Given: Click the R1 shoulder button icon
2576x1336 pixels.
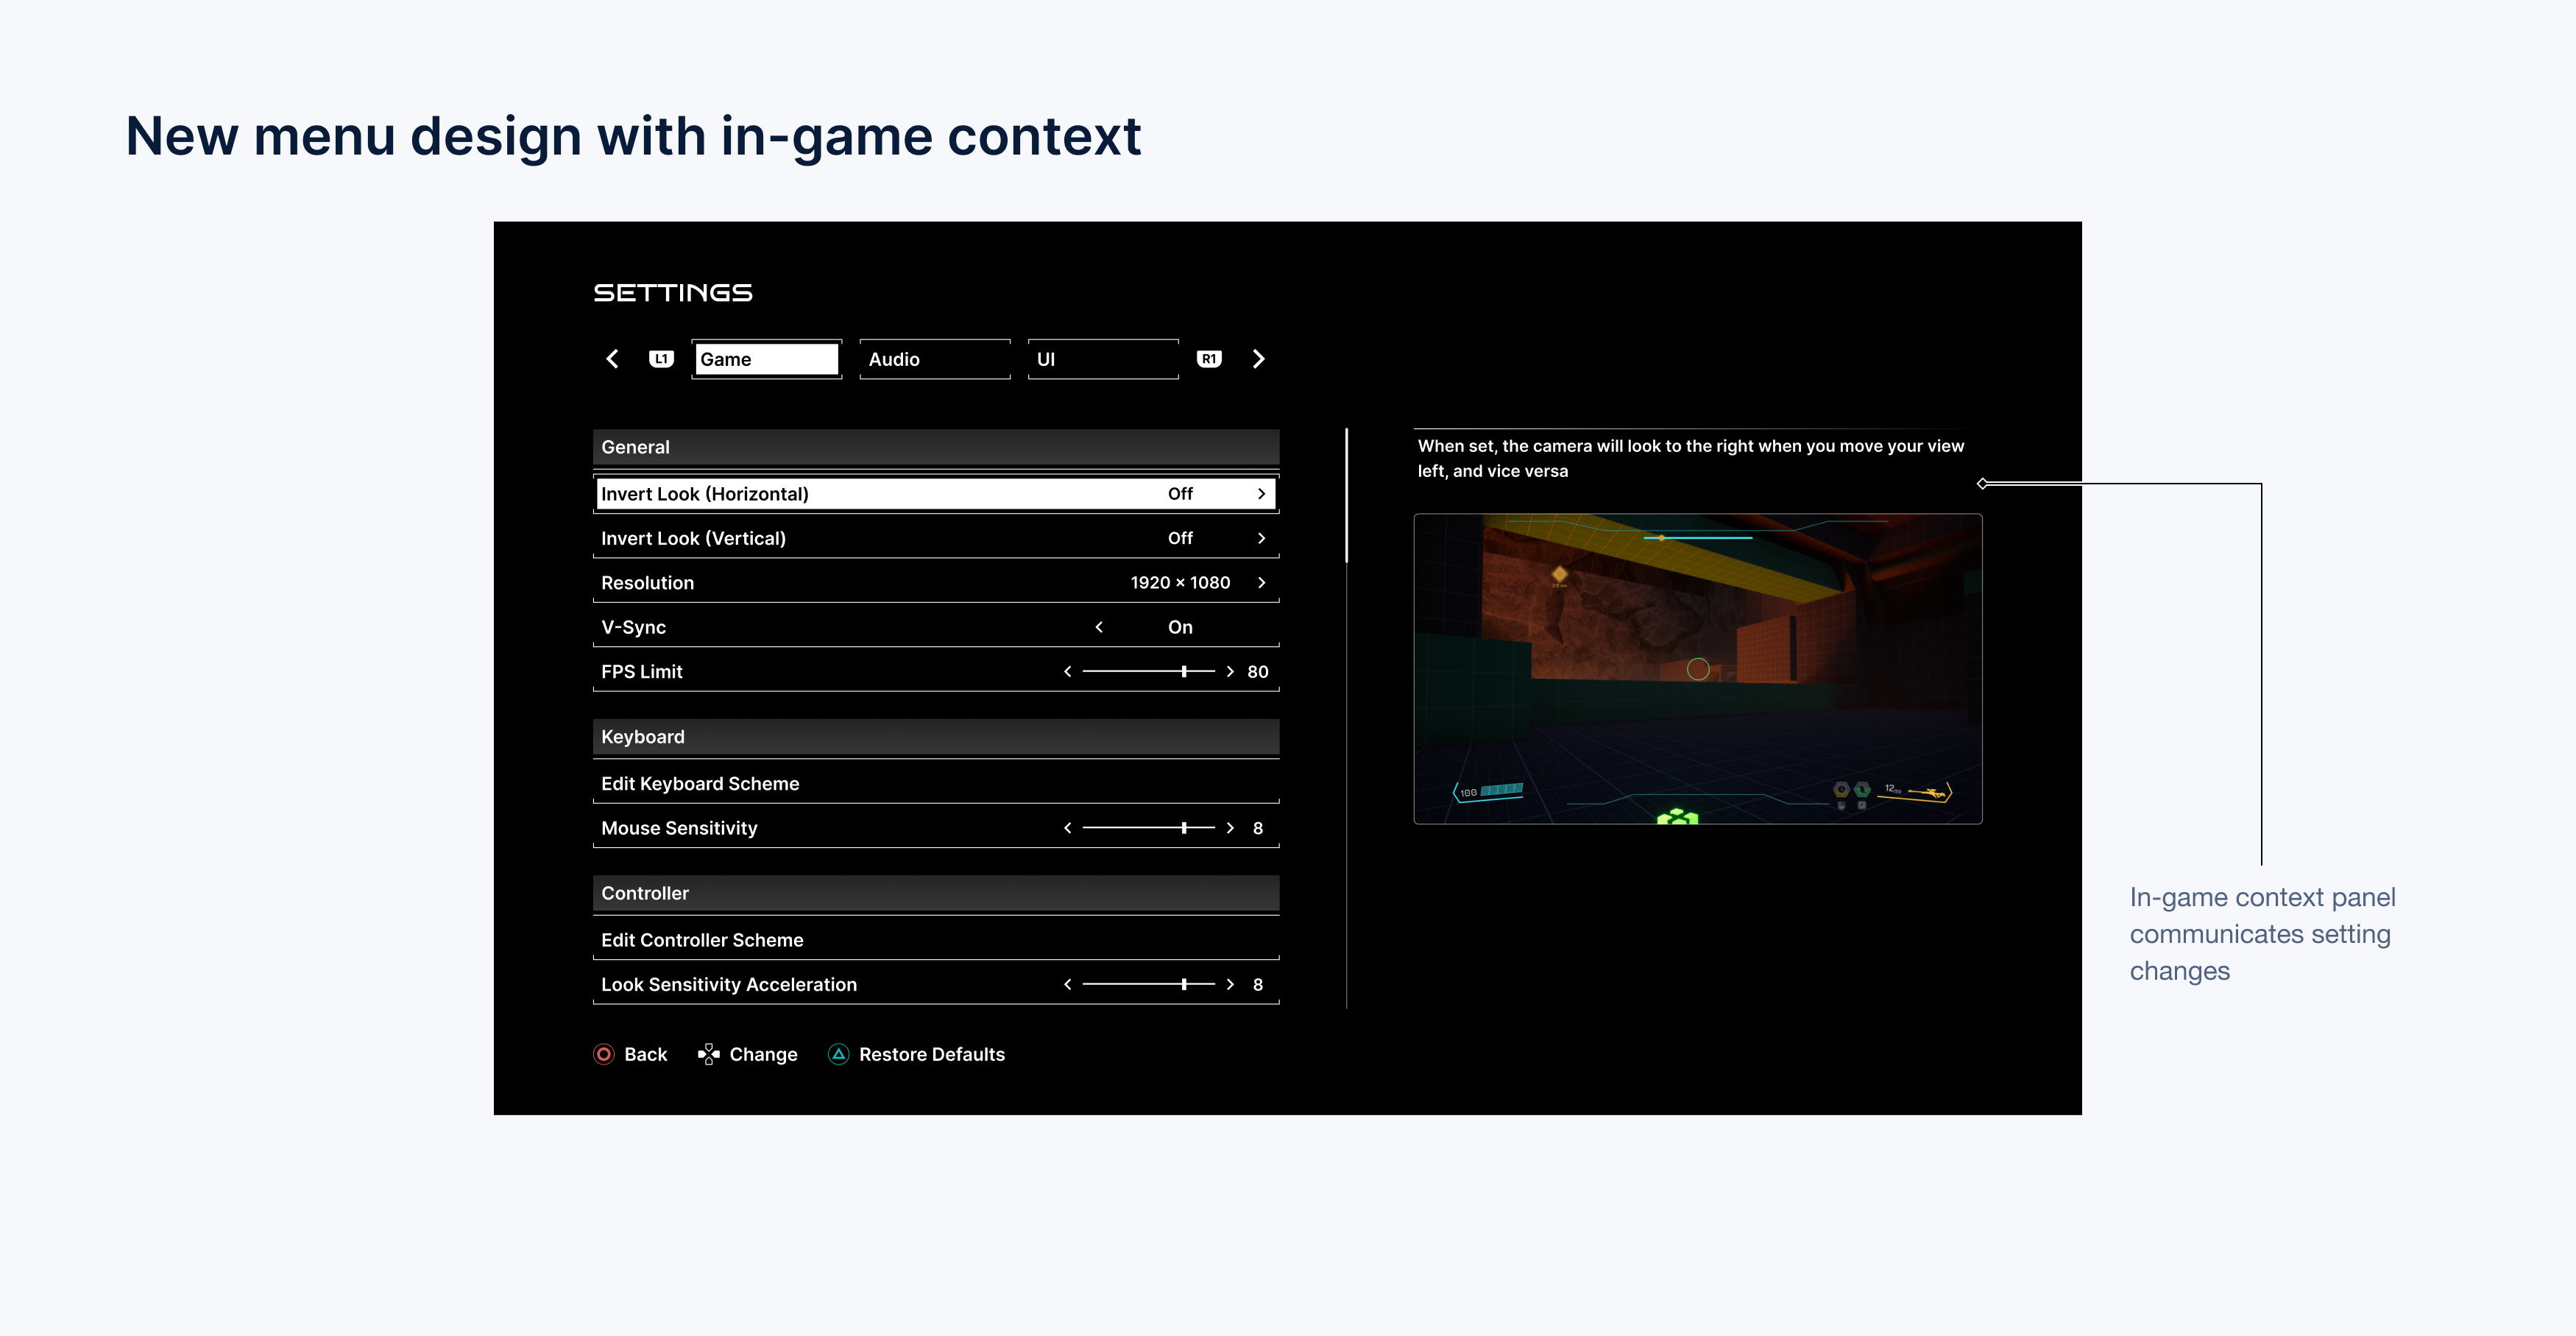Looking at the screenshot, I should click(1209, 359).
